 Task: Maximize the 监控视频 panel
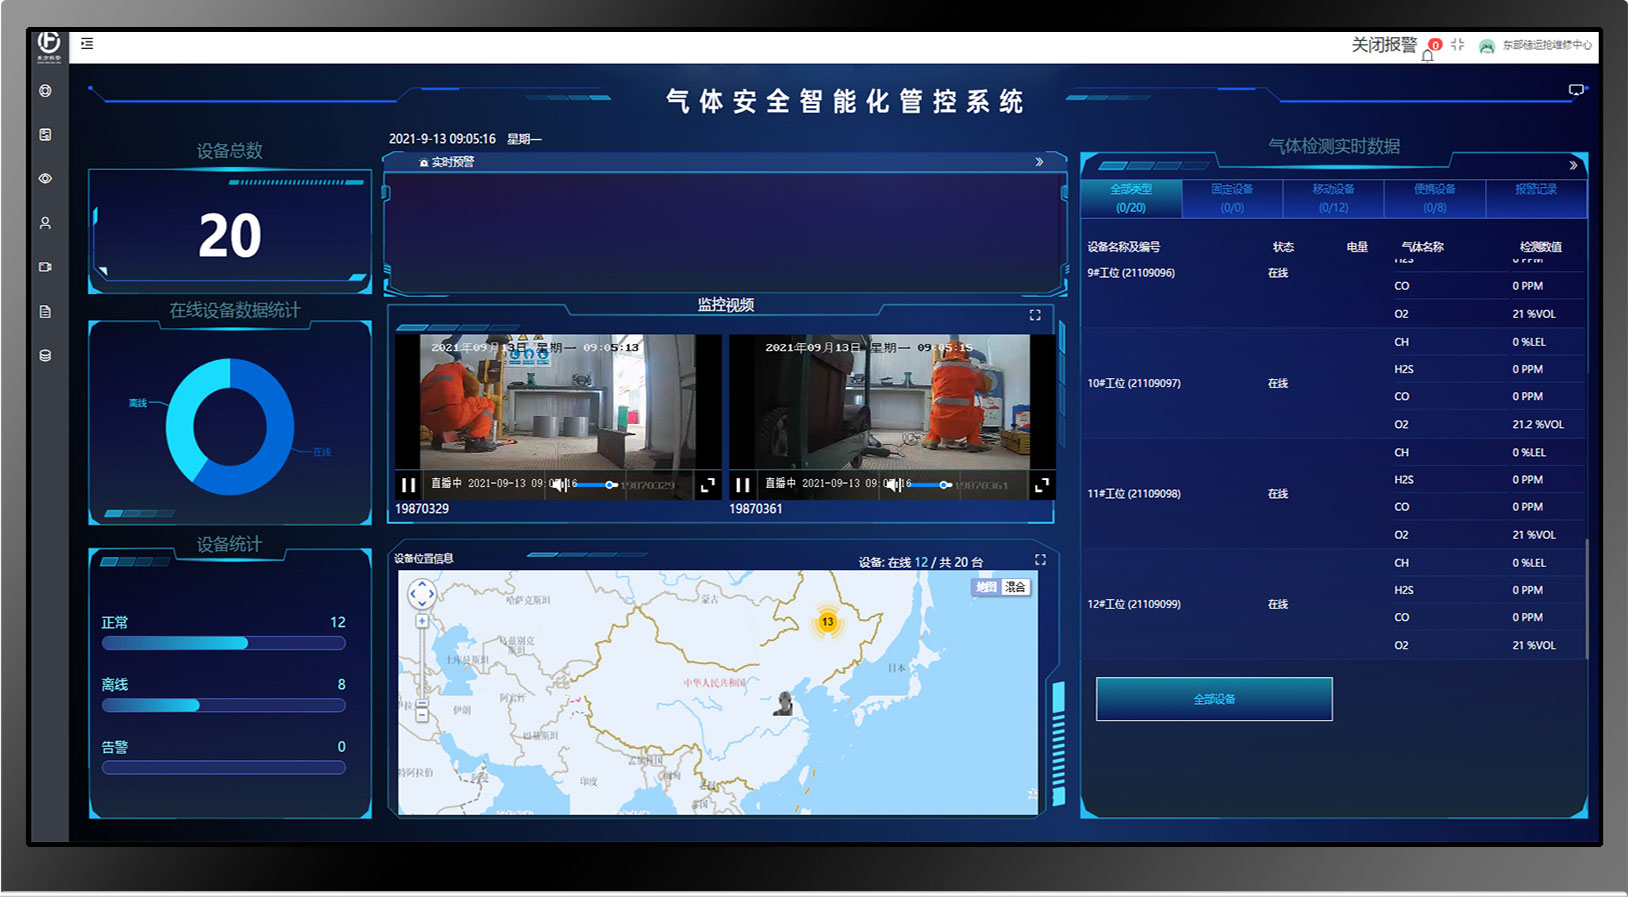(x=1035, y=315)
